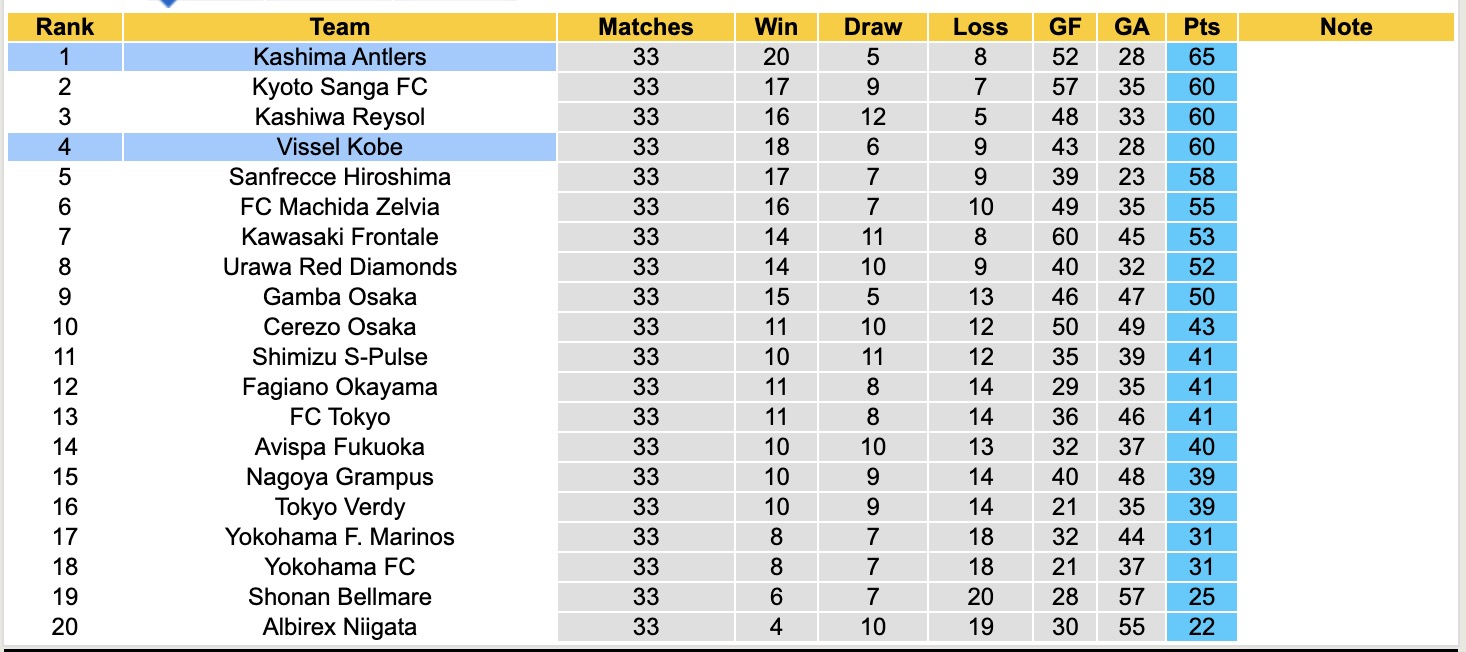The height and width of the screenshot is (652, 1466).
Task: Click the rank 10 cell for Cerezo Osaka
Action: pyautogui.click(x=64, y=327)
